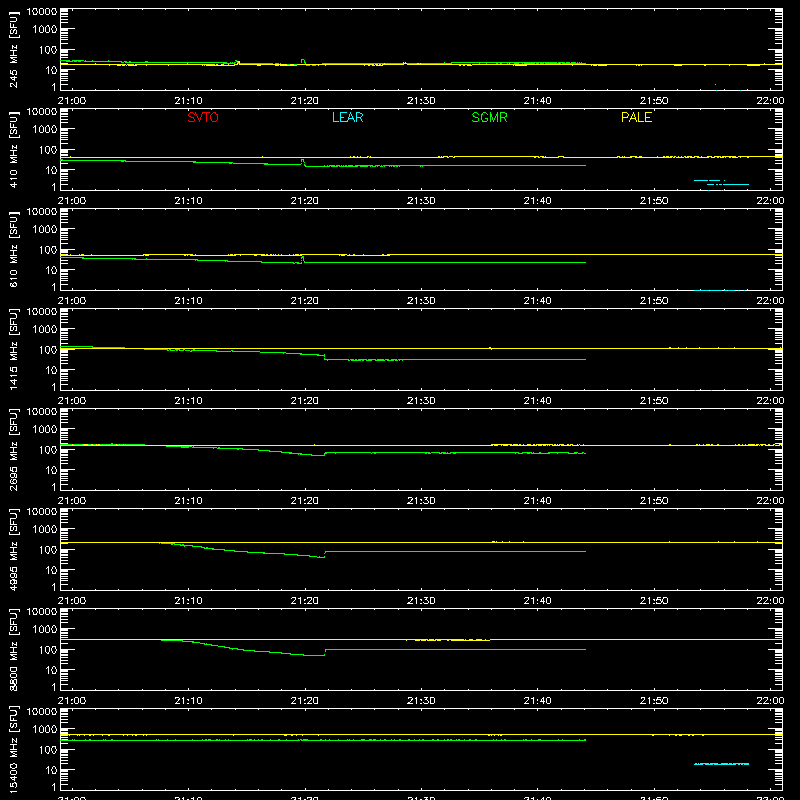Click the 21:40 tick under the 410 MHz plot
800x800 pixels.
coord(537,201)
